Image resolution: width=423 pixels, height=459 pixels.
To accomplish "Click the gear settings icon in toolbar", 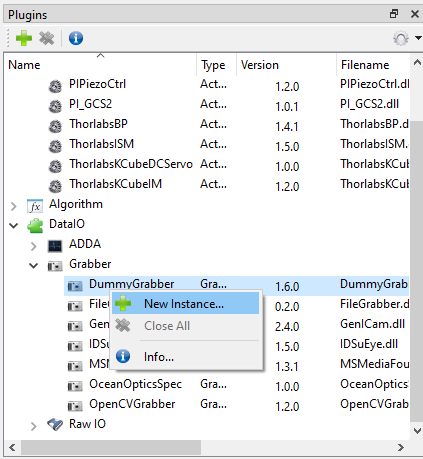I will (x=401, y=38).
